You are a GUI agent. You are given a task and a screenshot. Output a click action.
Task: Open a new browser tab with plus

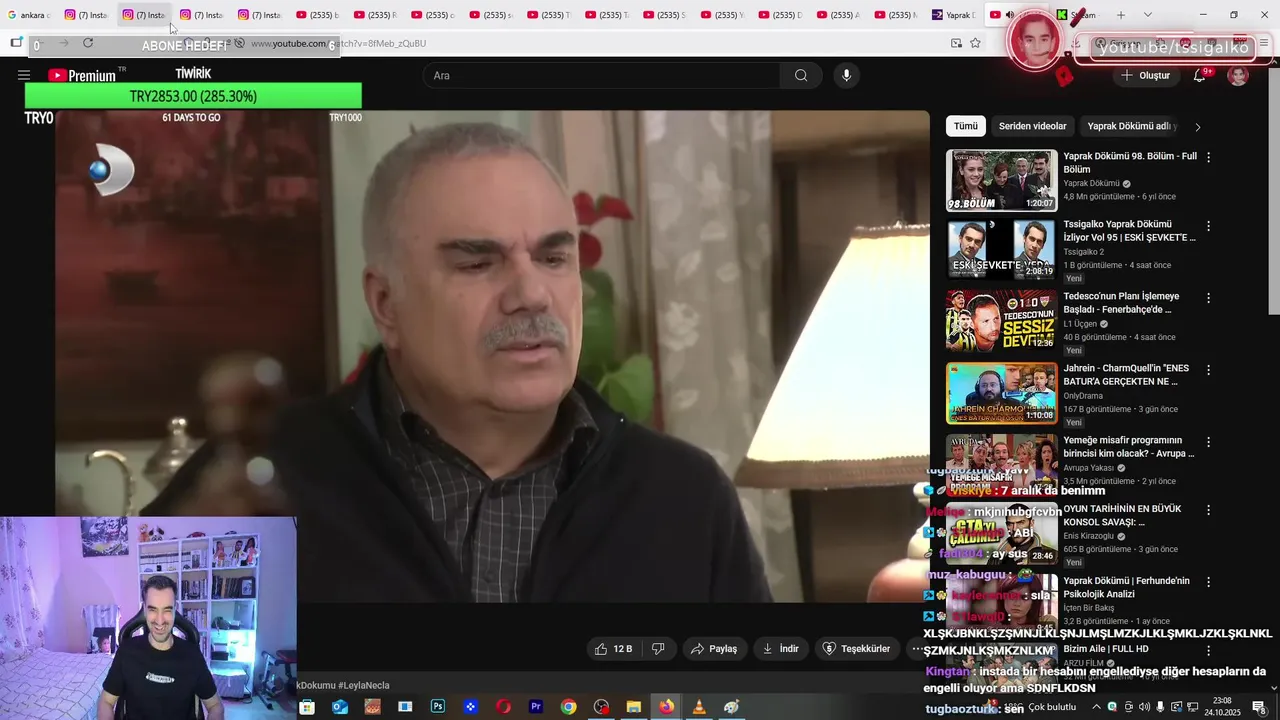coord(1121,15)
